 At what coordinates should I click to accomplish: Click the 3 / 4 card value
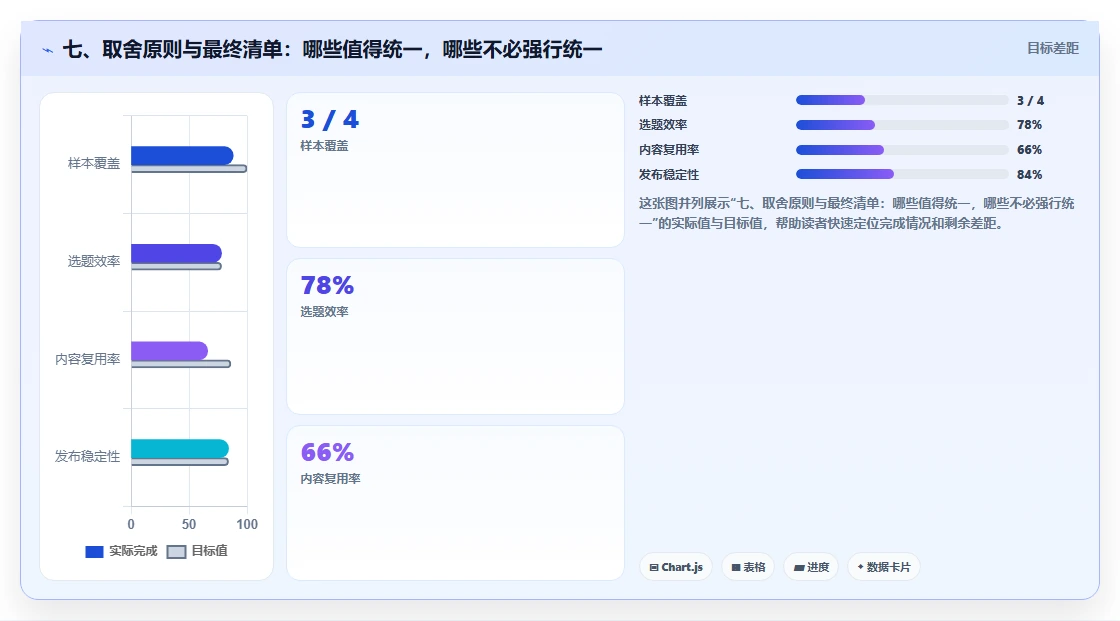tap(330, 119)
